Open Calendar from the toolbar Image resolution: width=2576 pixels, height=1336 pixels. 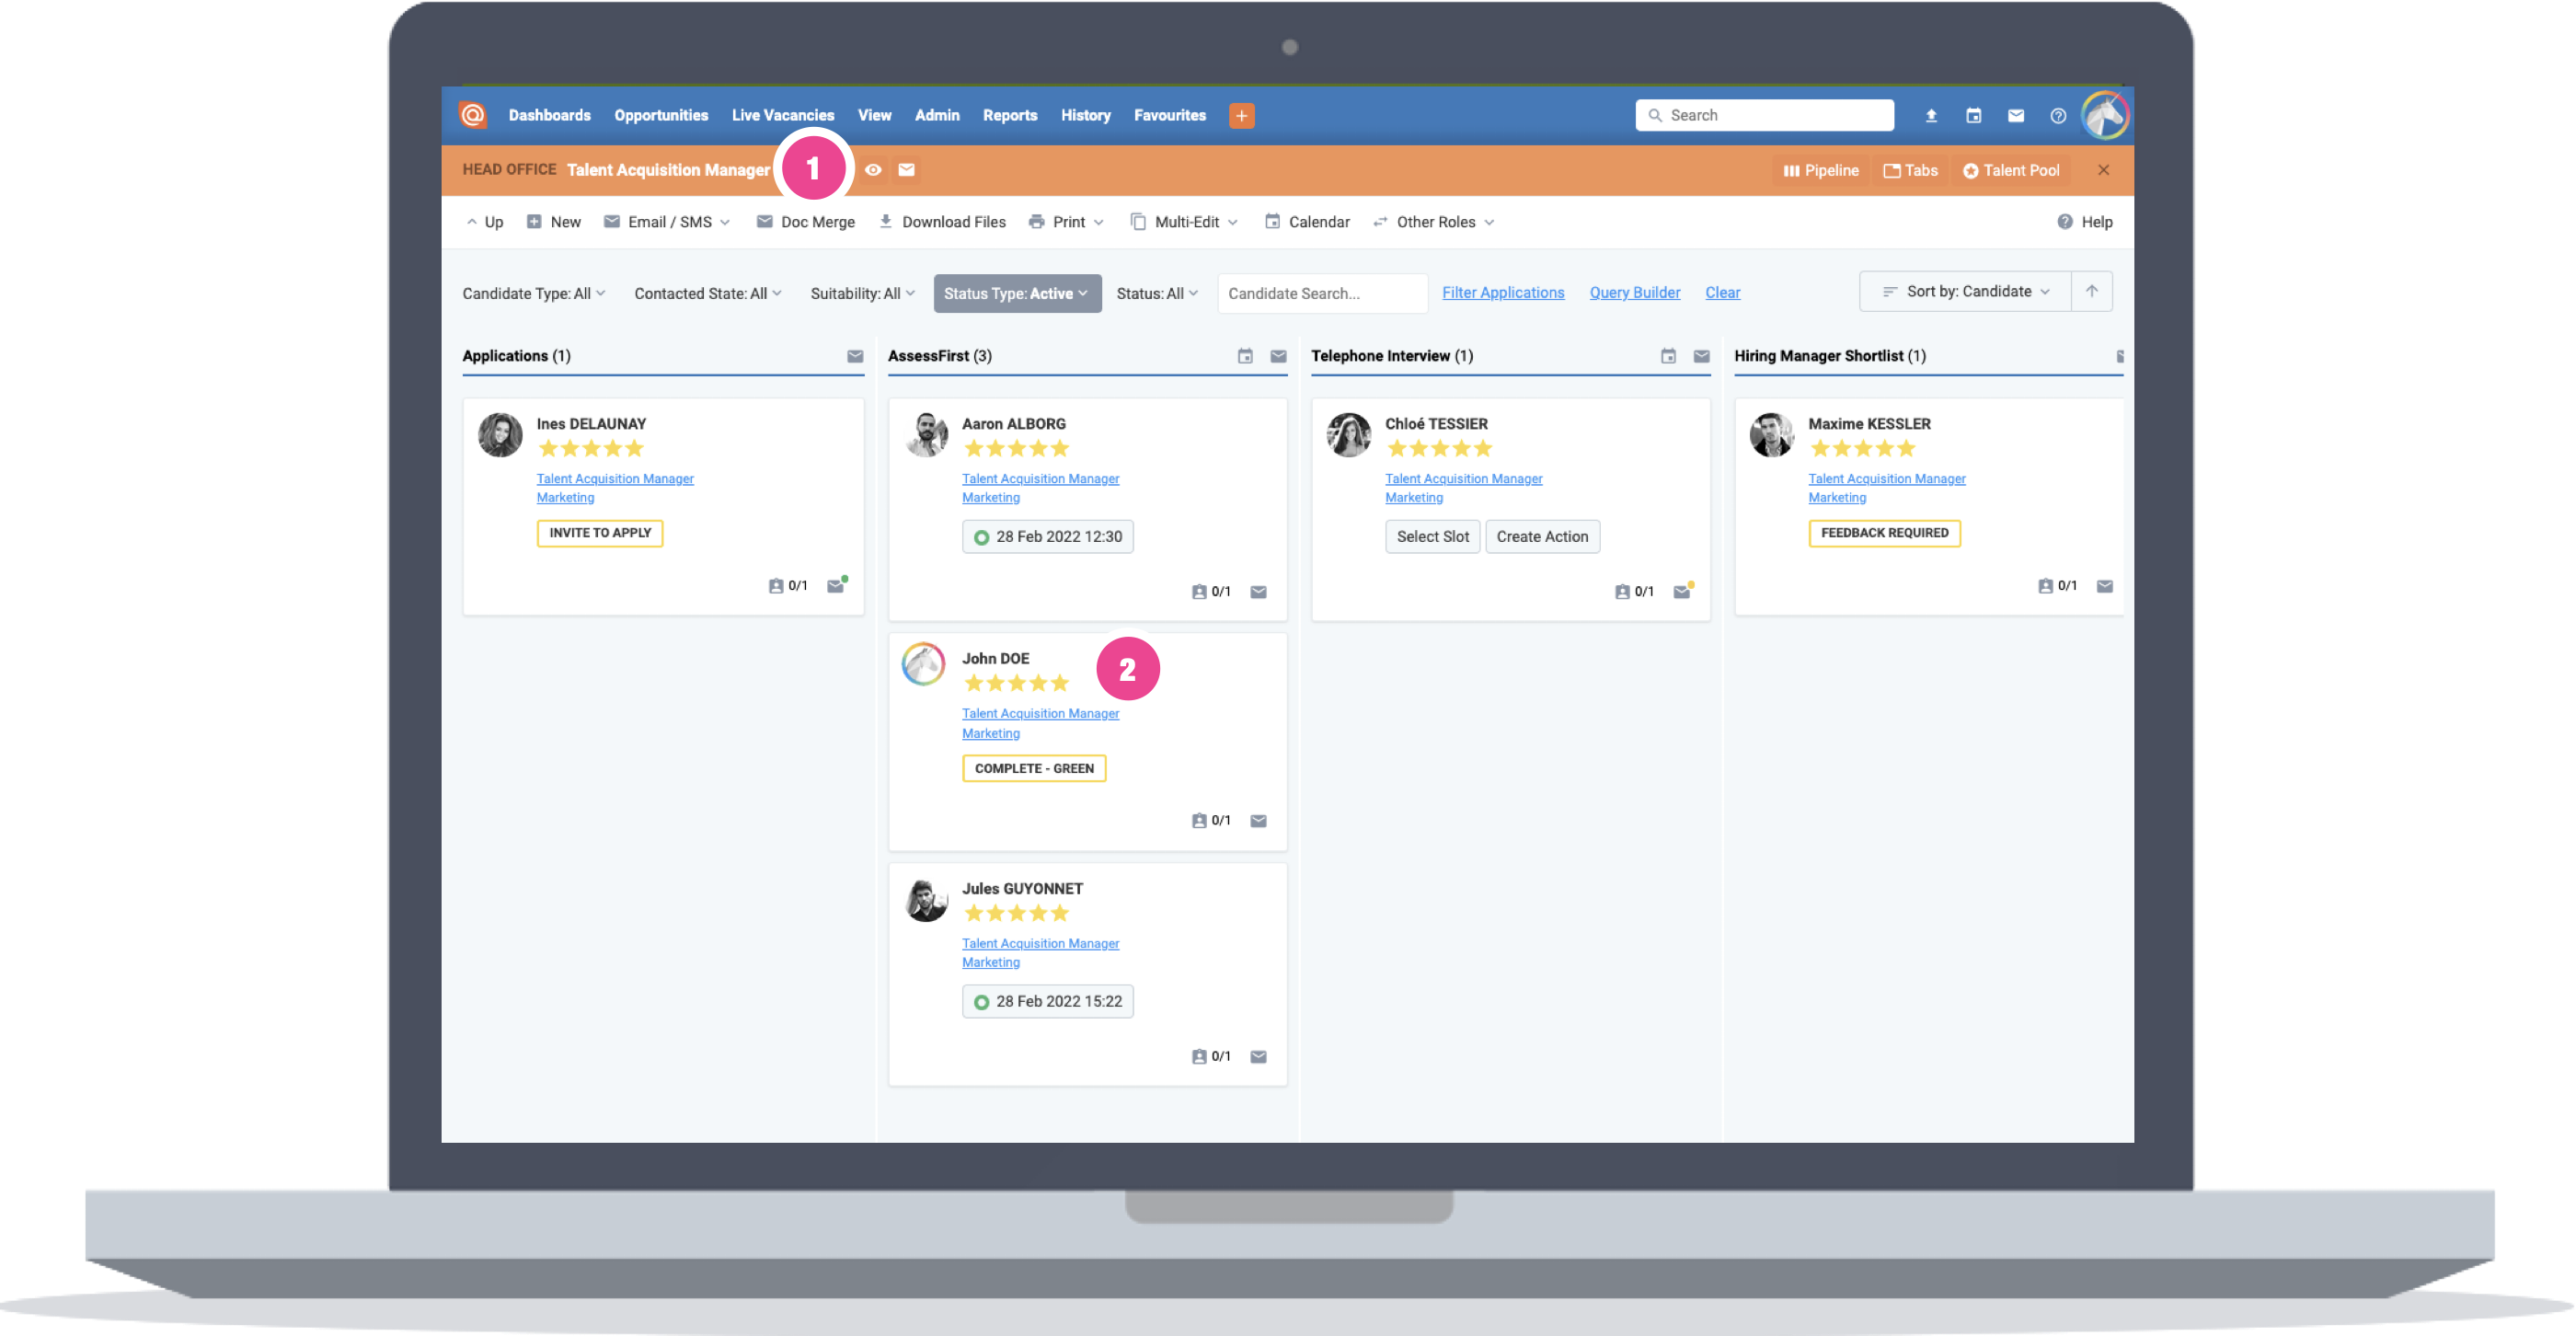click(1307, 222)
